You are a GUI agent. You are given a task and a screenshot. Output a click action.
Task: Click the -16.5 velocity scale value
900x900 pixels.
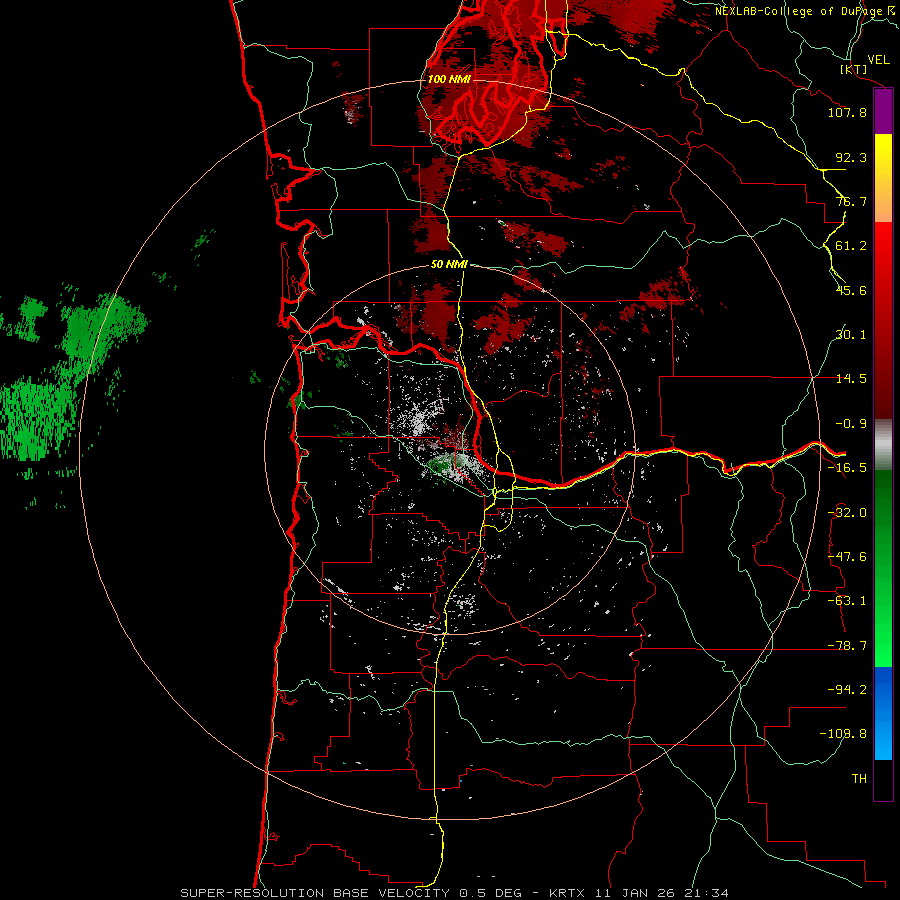[847, 468]
